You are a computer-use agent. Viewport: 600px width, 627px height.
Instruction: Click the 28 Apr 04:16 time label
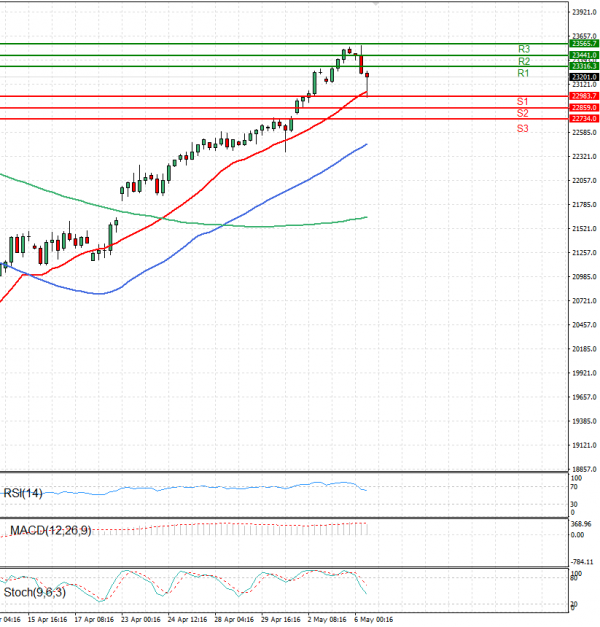click(234, 619)
